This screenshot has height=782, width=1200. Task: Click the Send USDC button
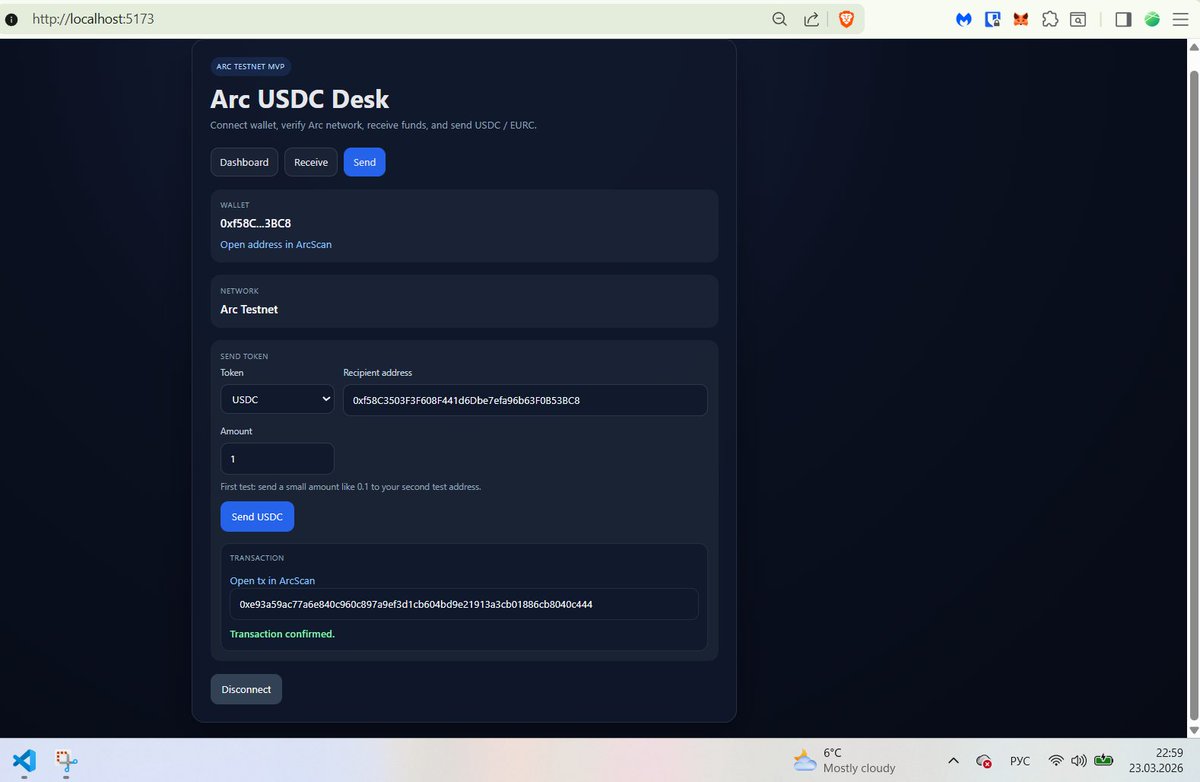pyautogui.click(x=257, y=517)
